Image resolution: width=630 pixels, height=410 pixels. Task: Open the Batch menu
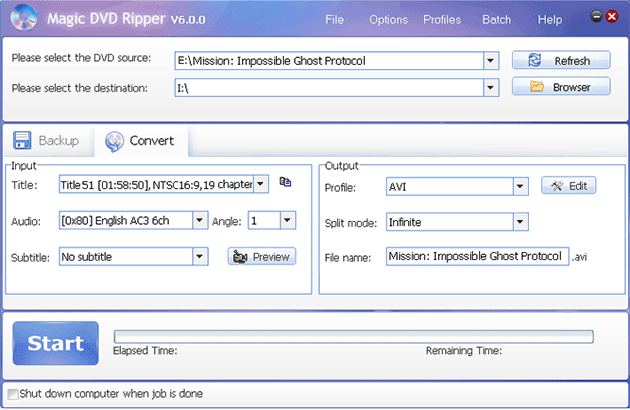tap(497, 20)
